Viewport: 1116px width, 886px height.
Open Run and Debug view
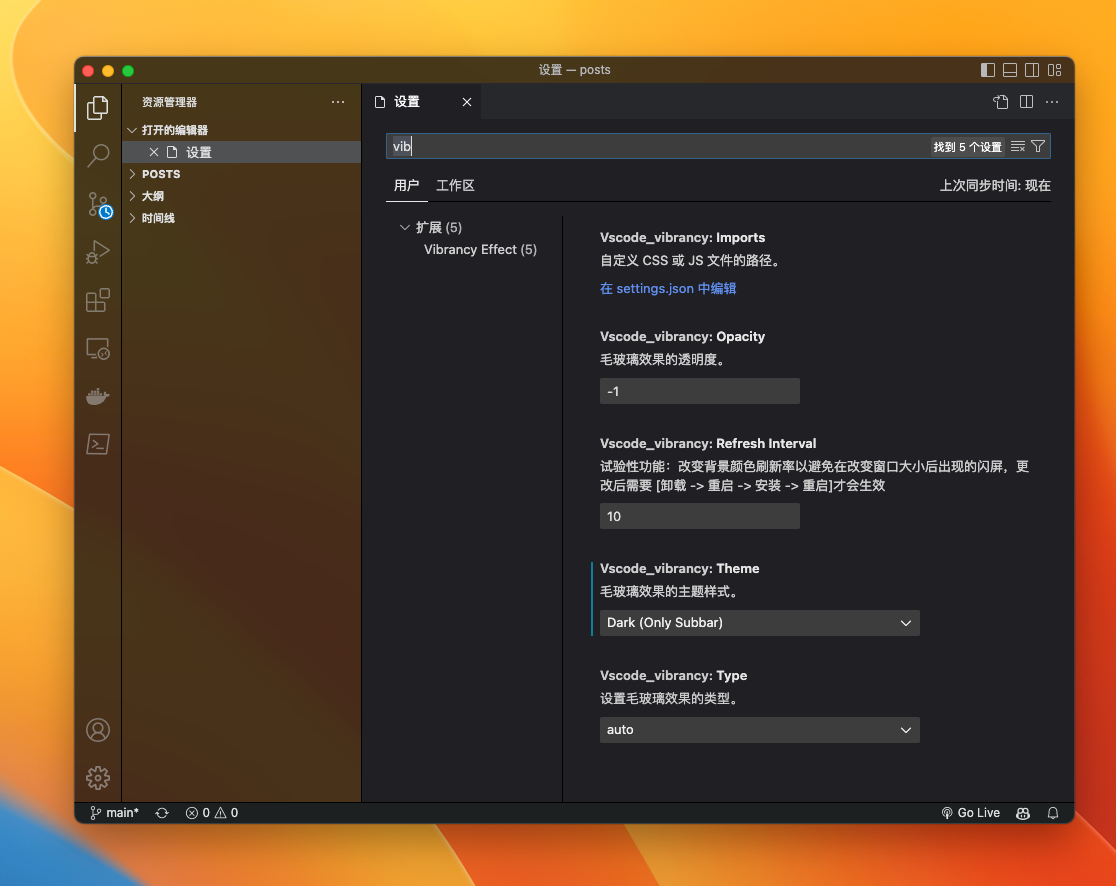point(98,252)
